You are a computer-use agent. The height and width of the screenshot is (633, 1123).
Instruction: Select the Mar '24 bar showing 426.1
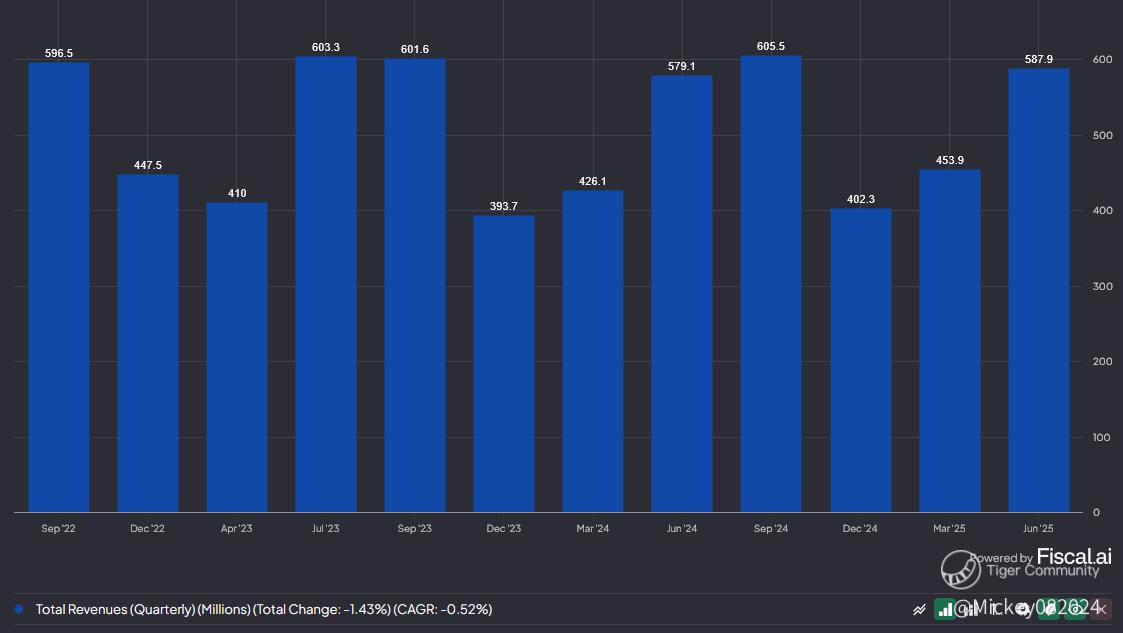[x=593, y=351]
